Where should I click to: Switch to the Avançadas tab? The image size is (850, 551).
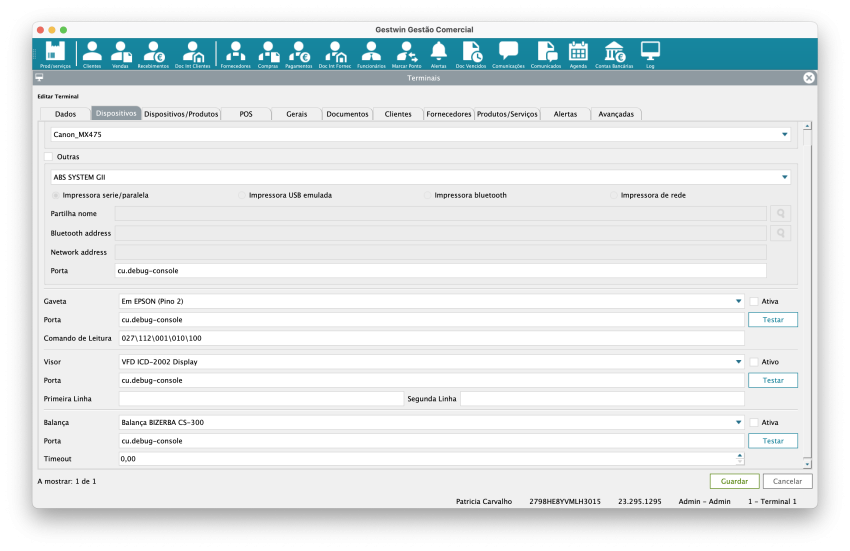click(x=615, y=114)
